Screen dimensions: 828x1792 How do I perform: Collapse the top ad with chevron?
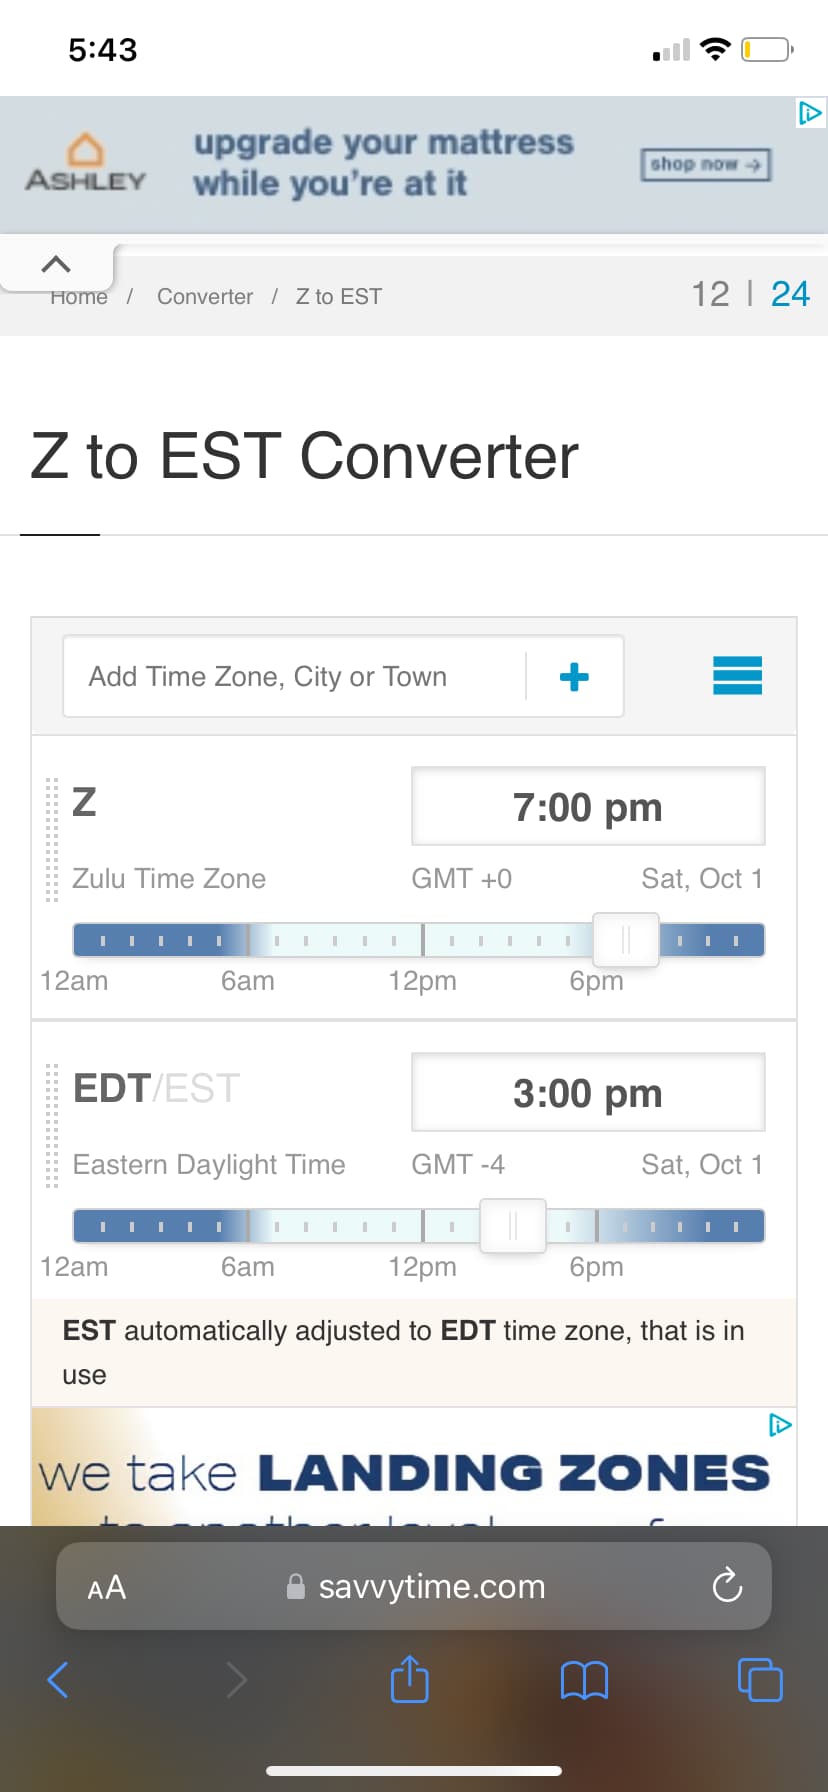pyautogui.click(x=56, y=265)
